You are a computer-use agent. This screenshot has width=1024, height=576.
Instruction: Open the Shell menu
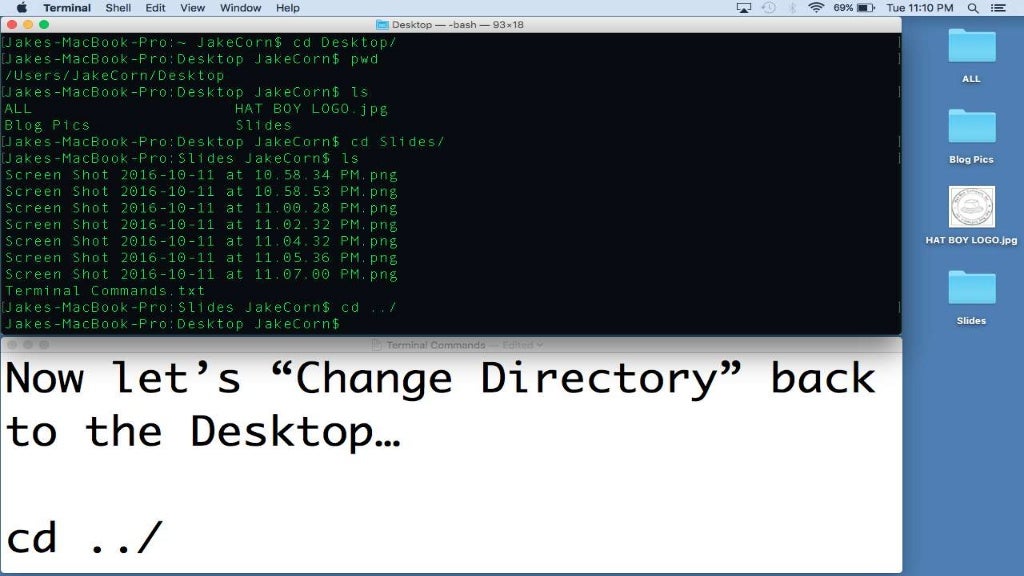(x=118, y=8)
